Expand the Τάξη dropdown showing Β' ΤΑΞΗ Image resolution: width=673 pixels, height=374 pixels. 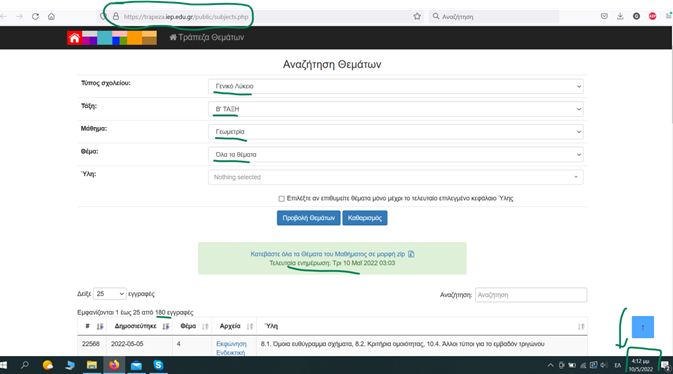coord(395,109)
